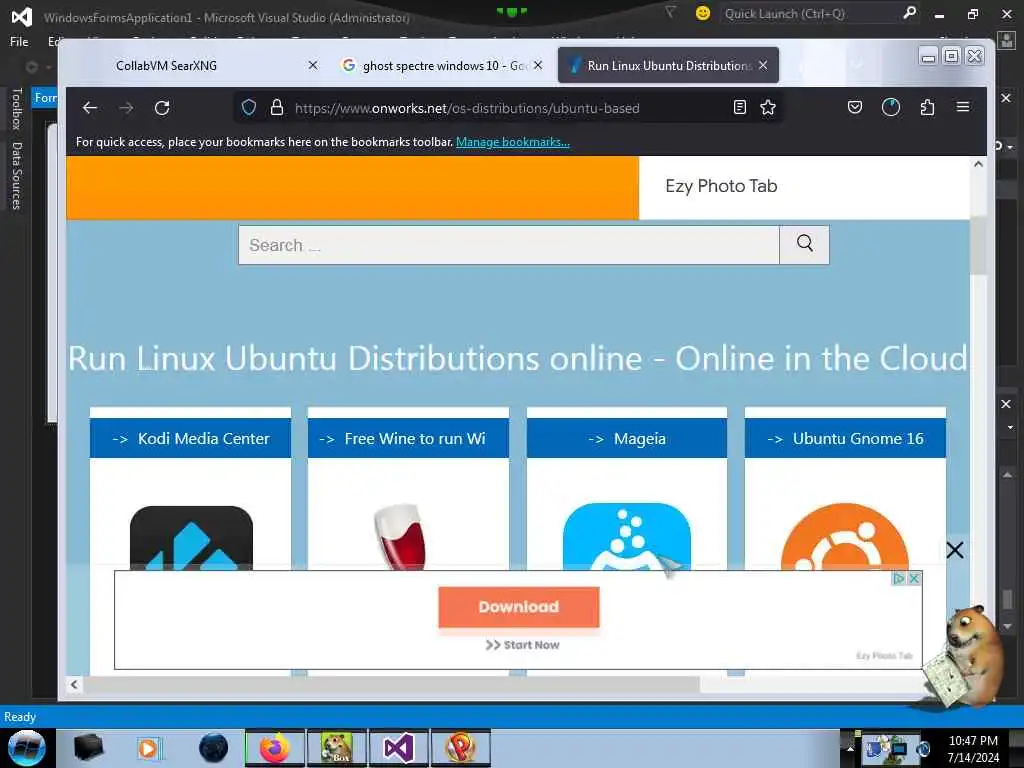The height and width of the screenshot is (768, 1024).
Task: View site security padlock info
Action: [x=277, y=108]
